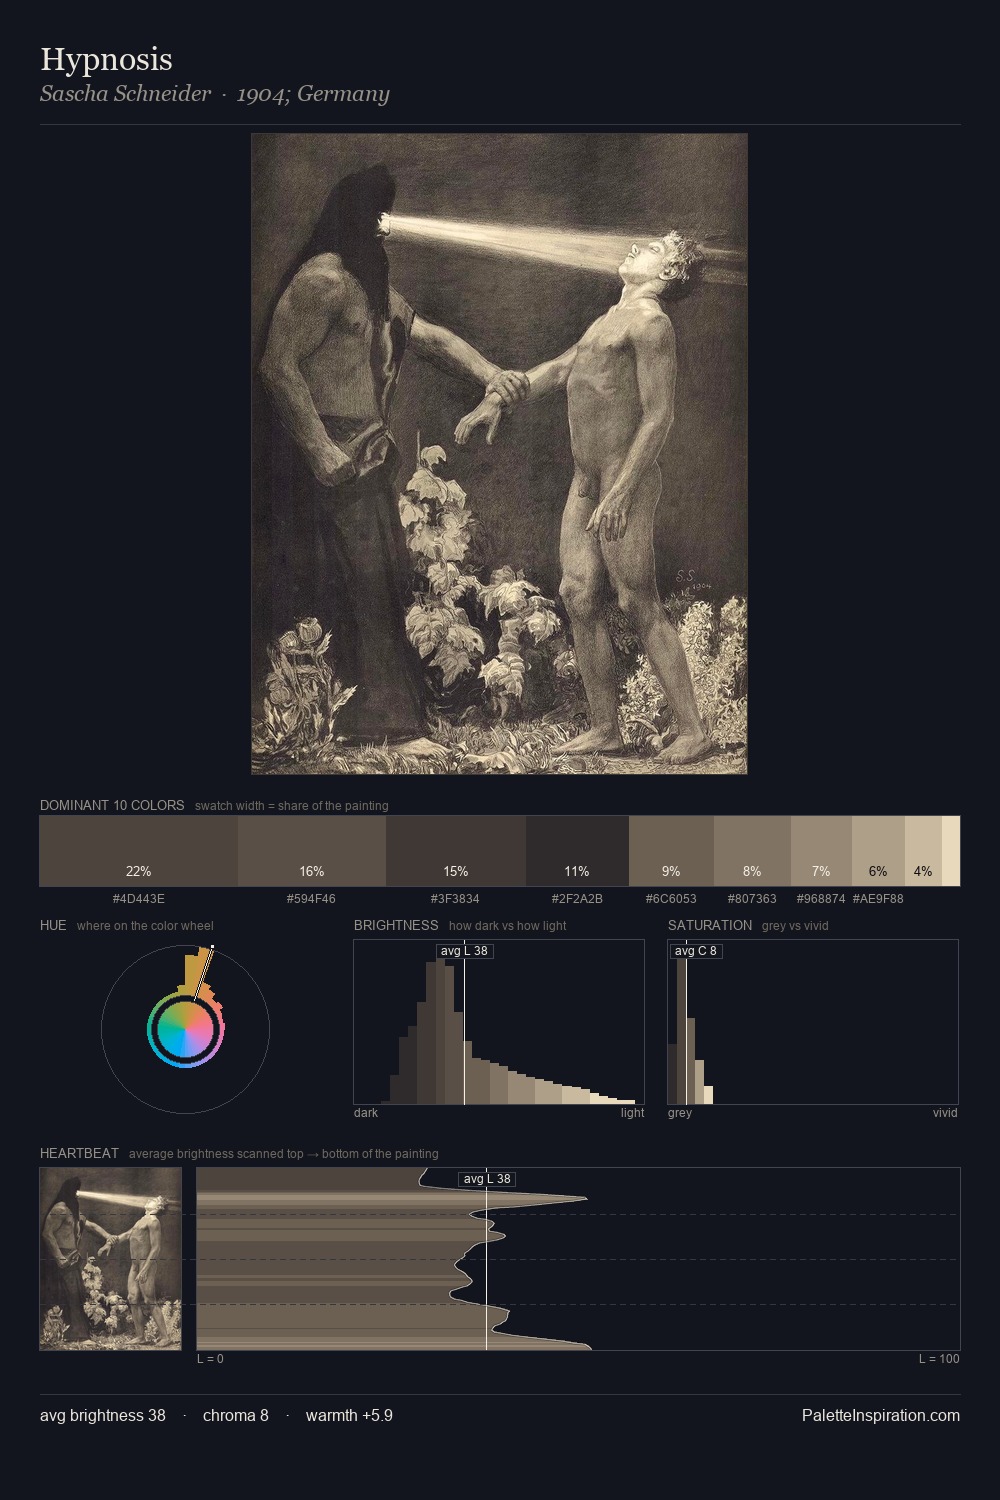Click the "warmth +5.9" footer stat
Image resolution: width=1000 pixels, height=1500 pixels.
[x=349, y=1416]
